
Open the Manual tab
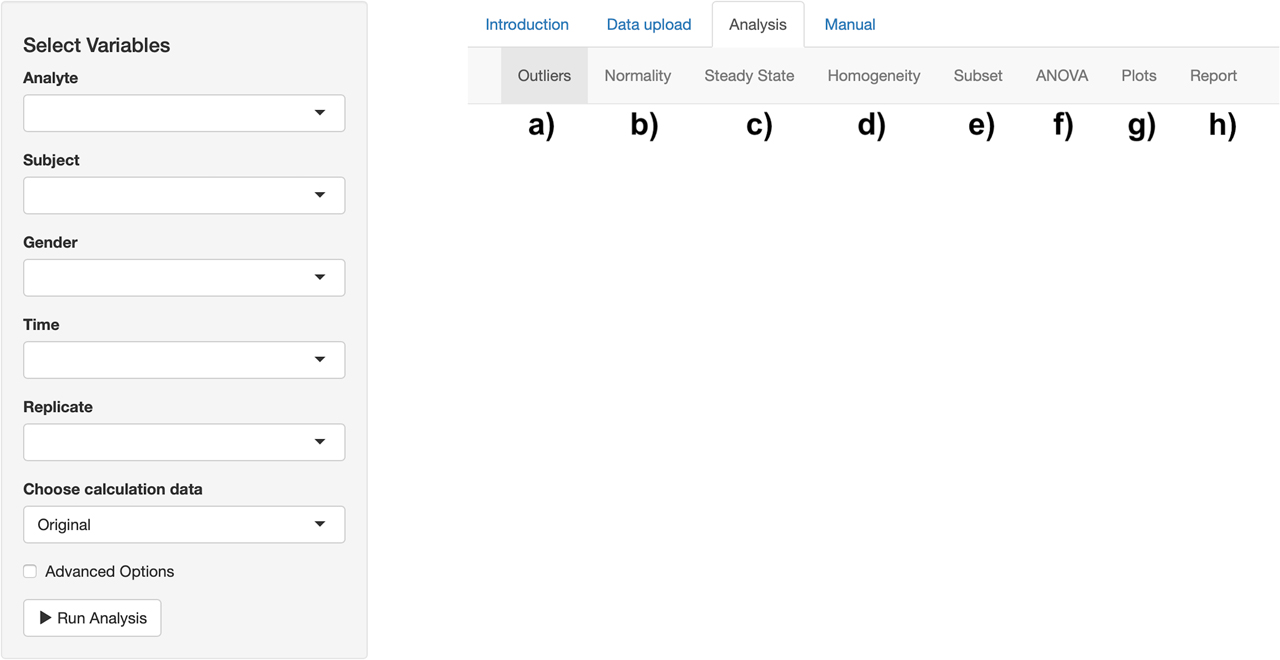(849, 24)
